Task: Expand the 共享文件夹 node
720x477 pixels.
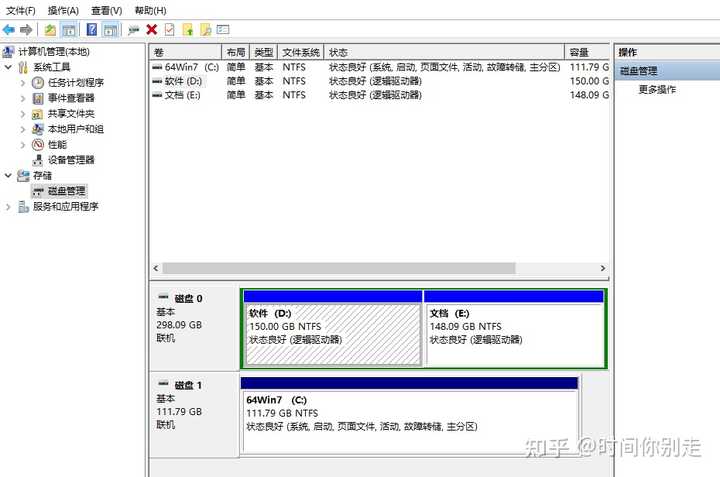Action: click(22, 114)
